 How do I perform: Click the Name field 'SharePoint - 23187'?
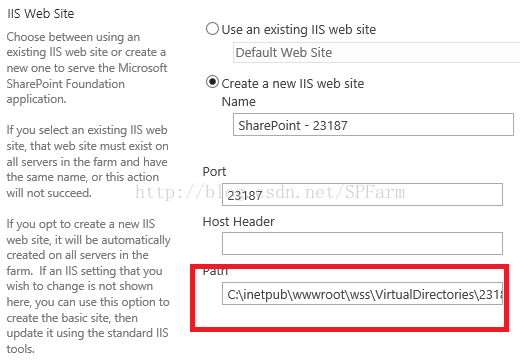(373, 125)
